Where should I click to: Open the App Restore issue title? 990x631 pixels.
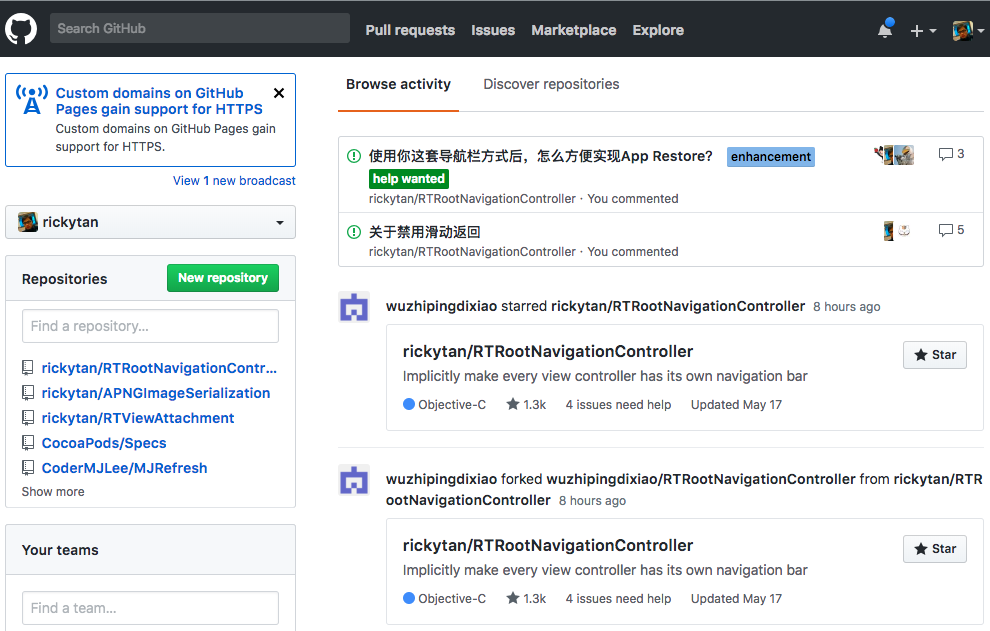(540, 156)
